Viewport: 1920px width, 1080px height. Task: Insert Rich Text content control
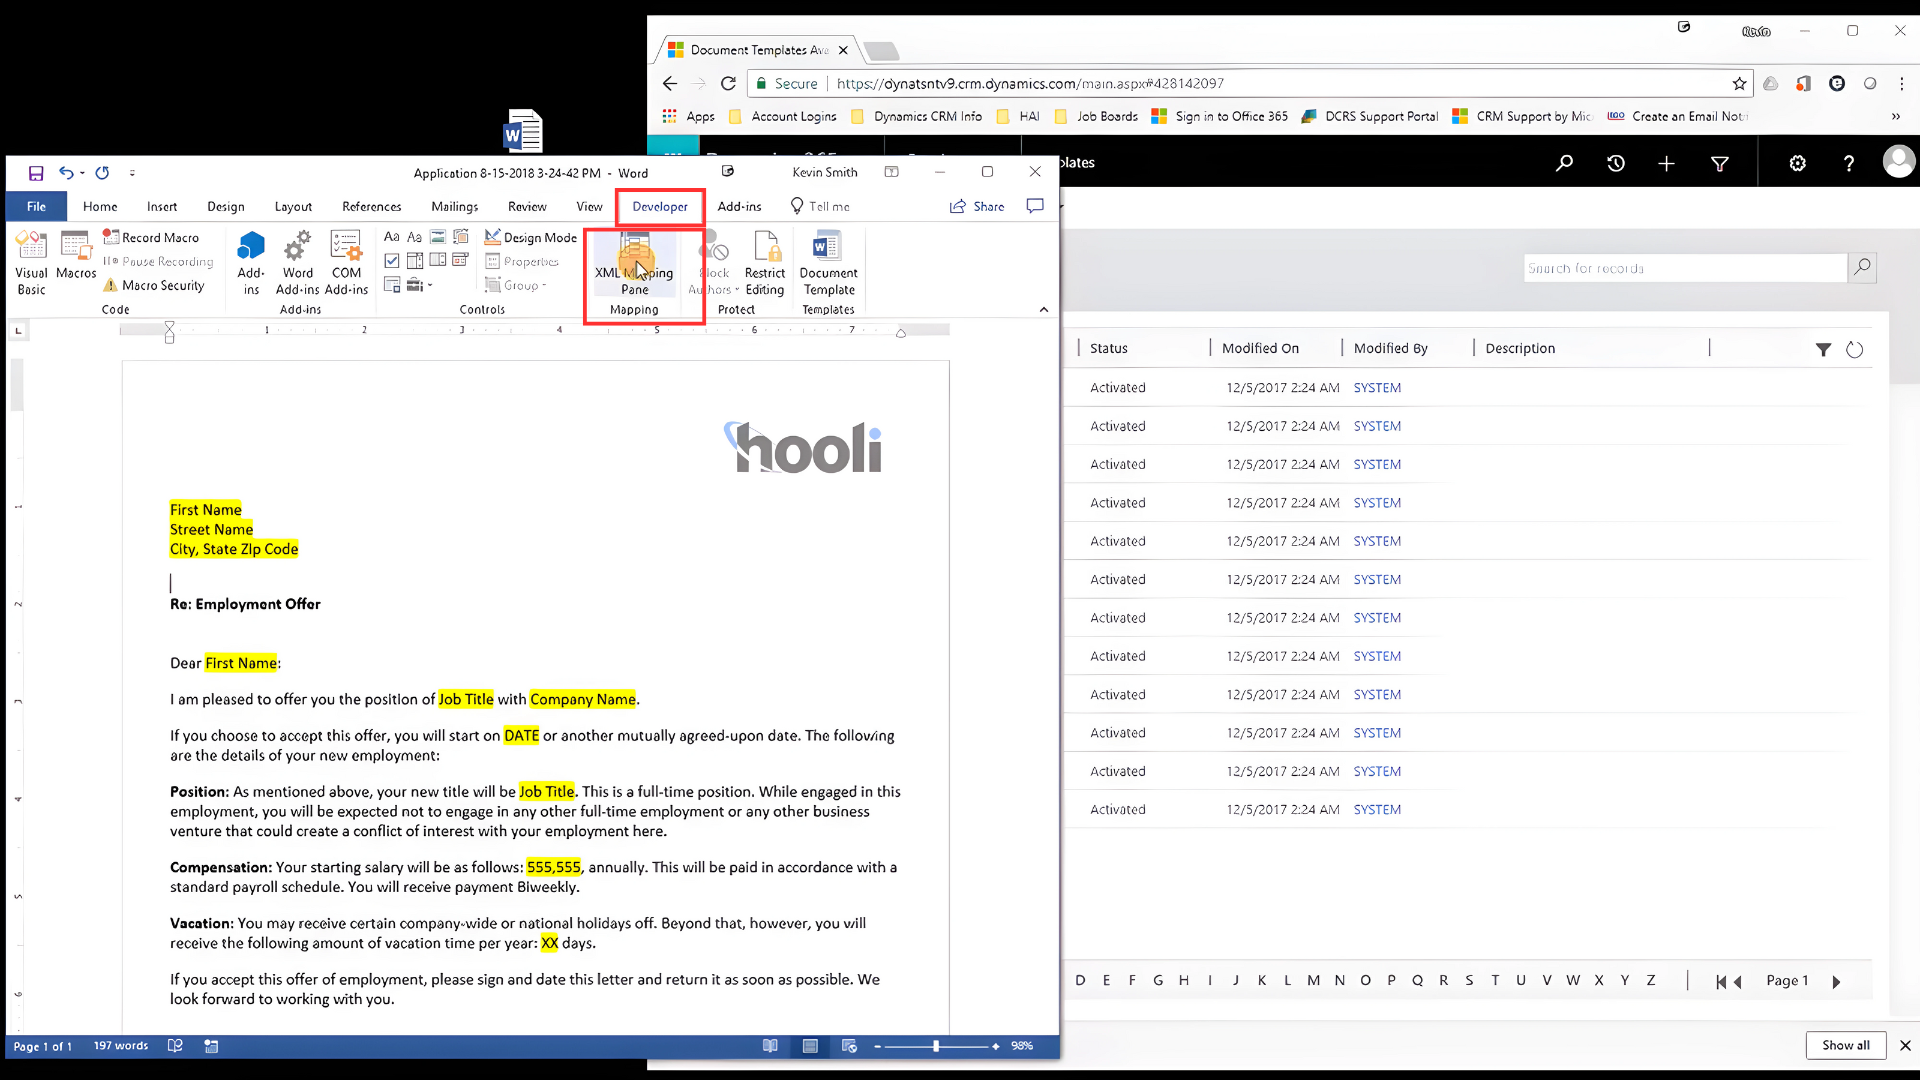(x=392, y=237)
